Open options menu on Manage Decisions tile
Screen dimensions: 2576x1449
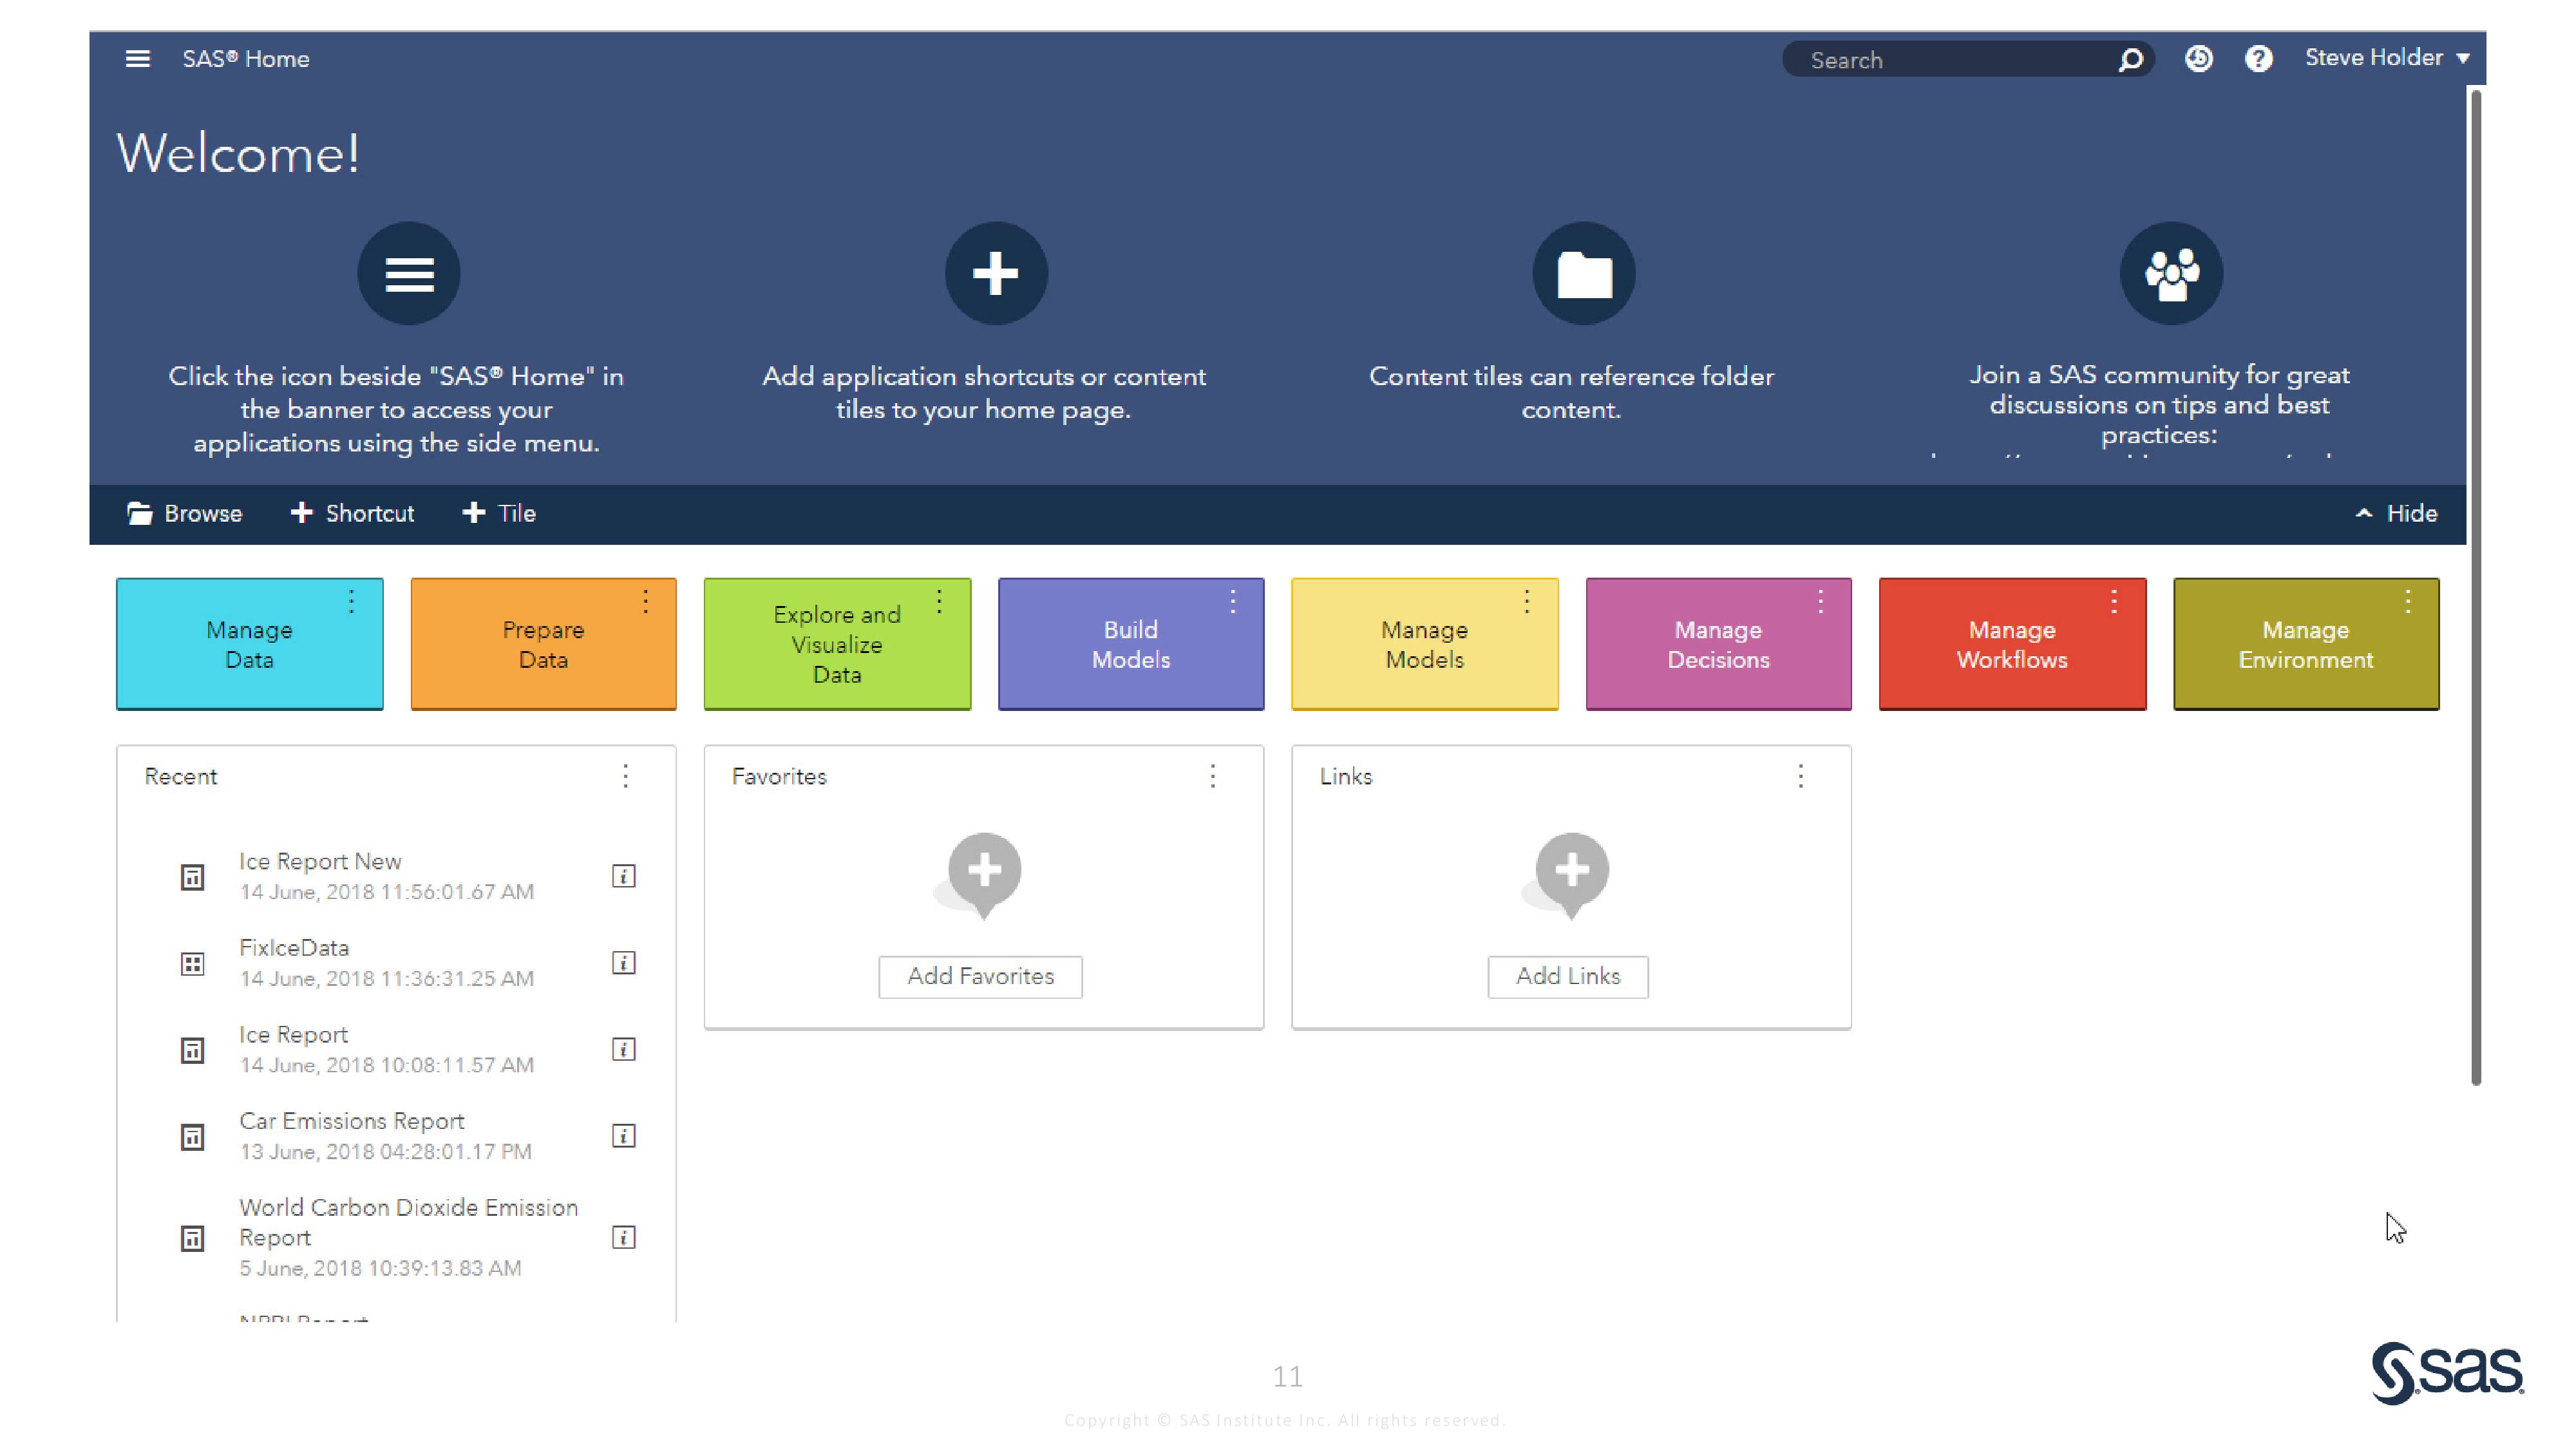1821,601
